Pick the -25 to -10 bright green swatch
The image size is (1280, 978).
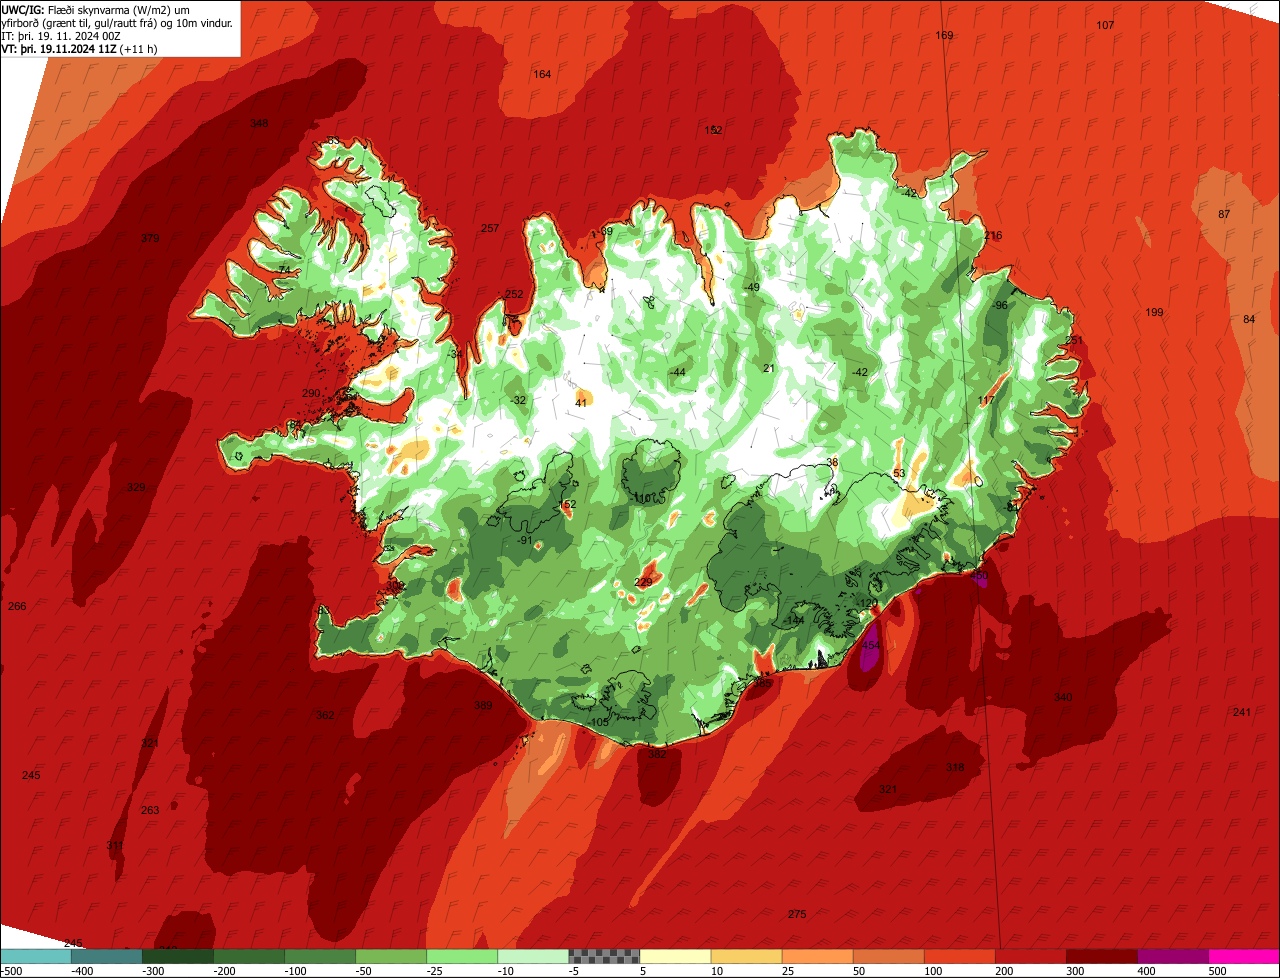point(462,956)
